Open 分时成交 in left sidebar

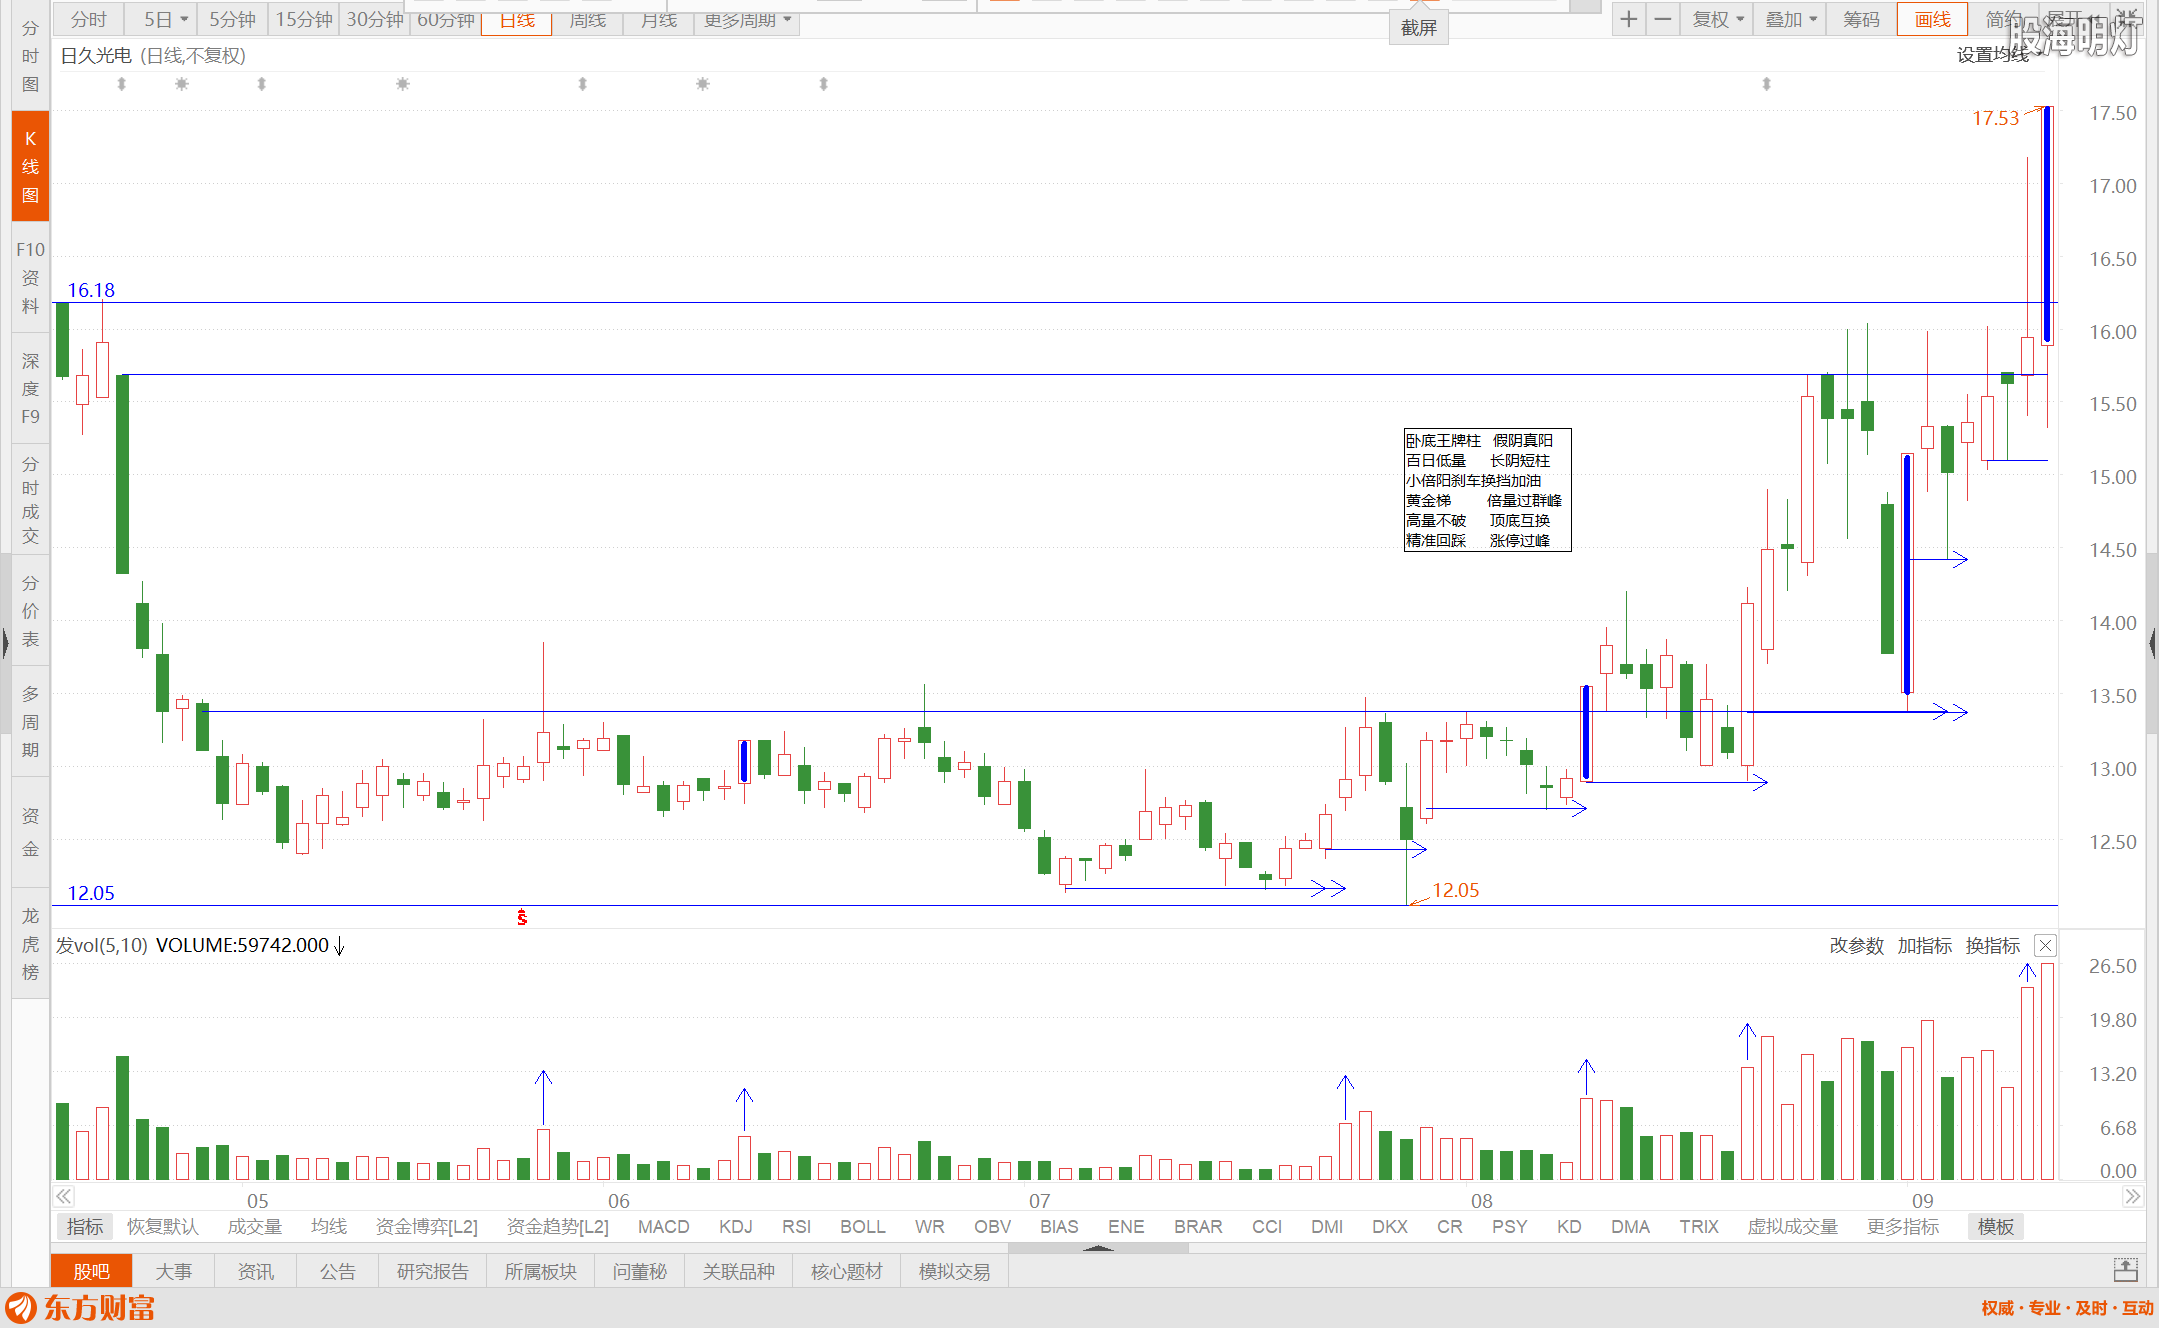(x=30, y=499)
